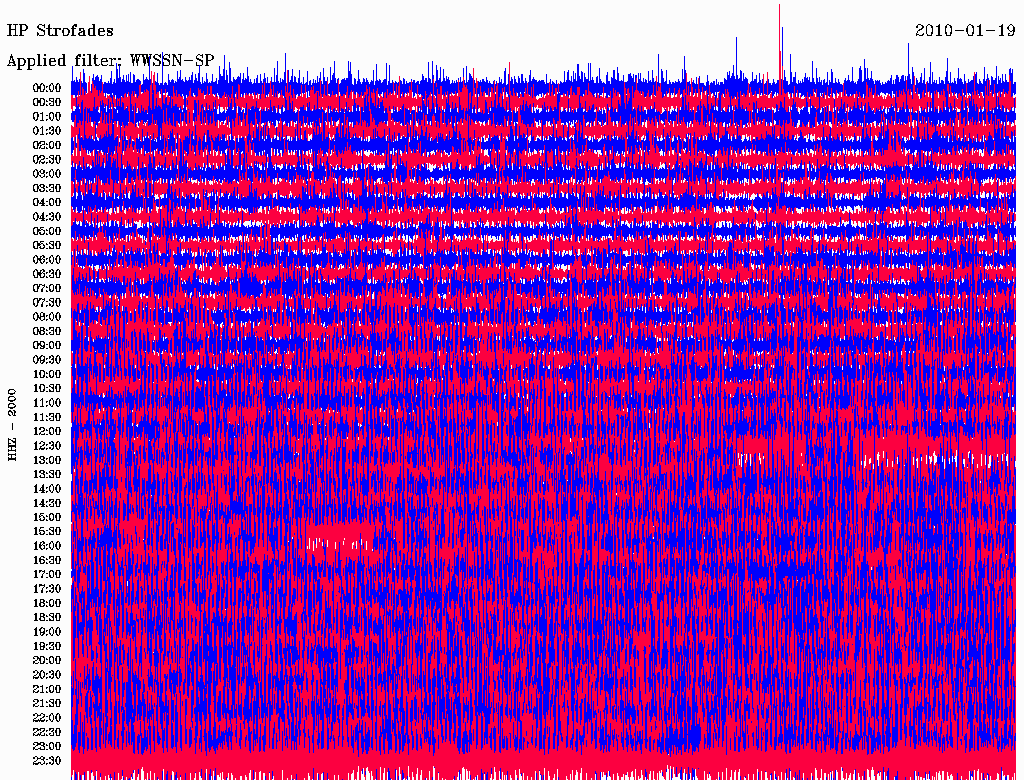The image size is (1024, 780).
Task: Select the 08:00 time label
Action: click(47, 317)
